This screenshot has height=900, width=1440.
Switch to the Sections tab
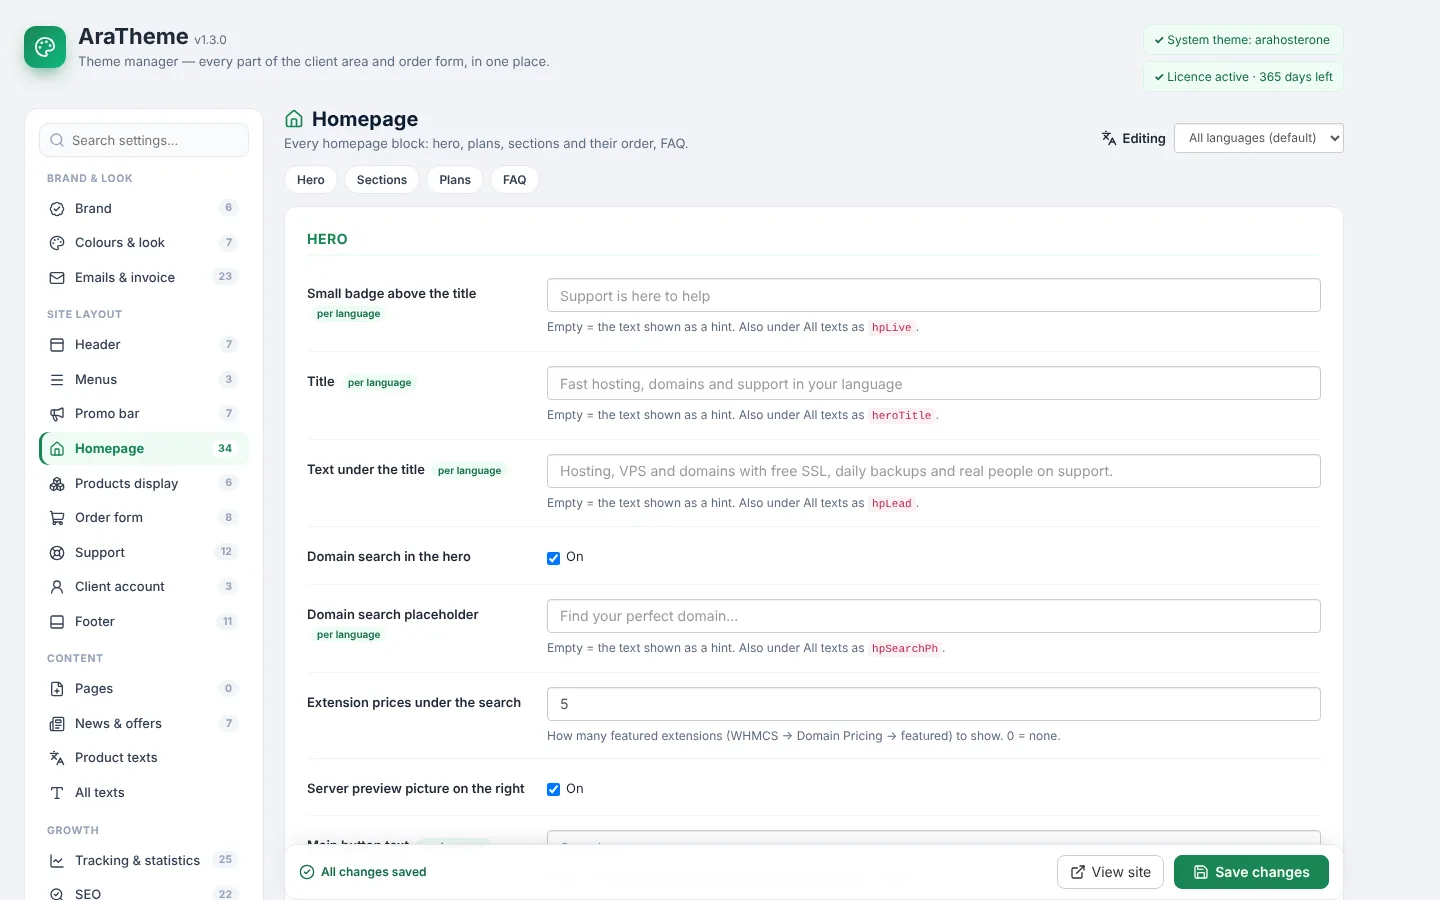tap(382, 180)
